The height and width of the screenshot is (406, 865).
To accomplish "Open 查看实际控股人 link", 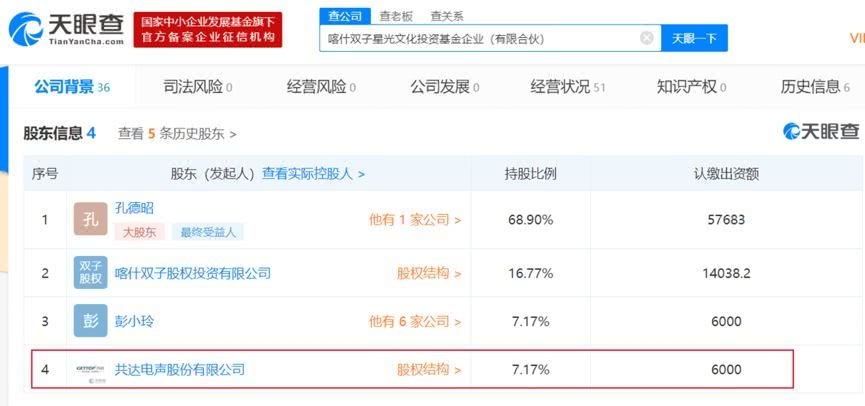I will [x=313, y=173].
